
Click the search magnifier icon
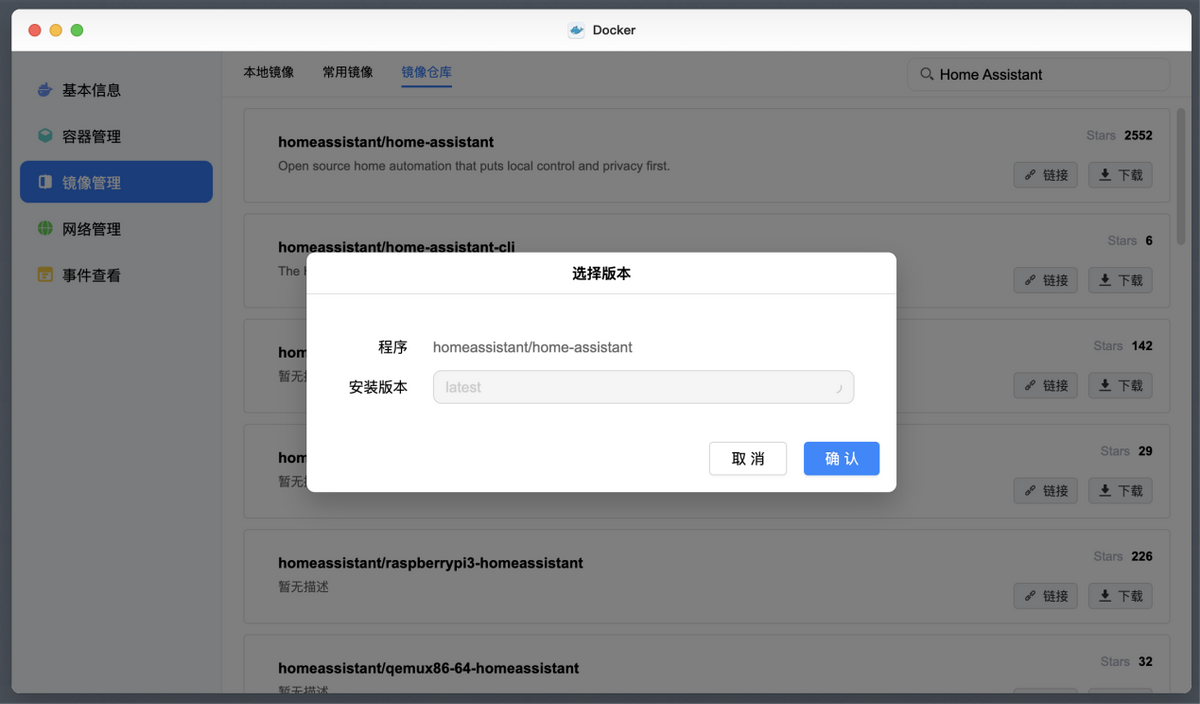click(926, 74)
